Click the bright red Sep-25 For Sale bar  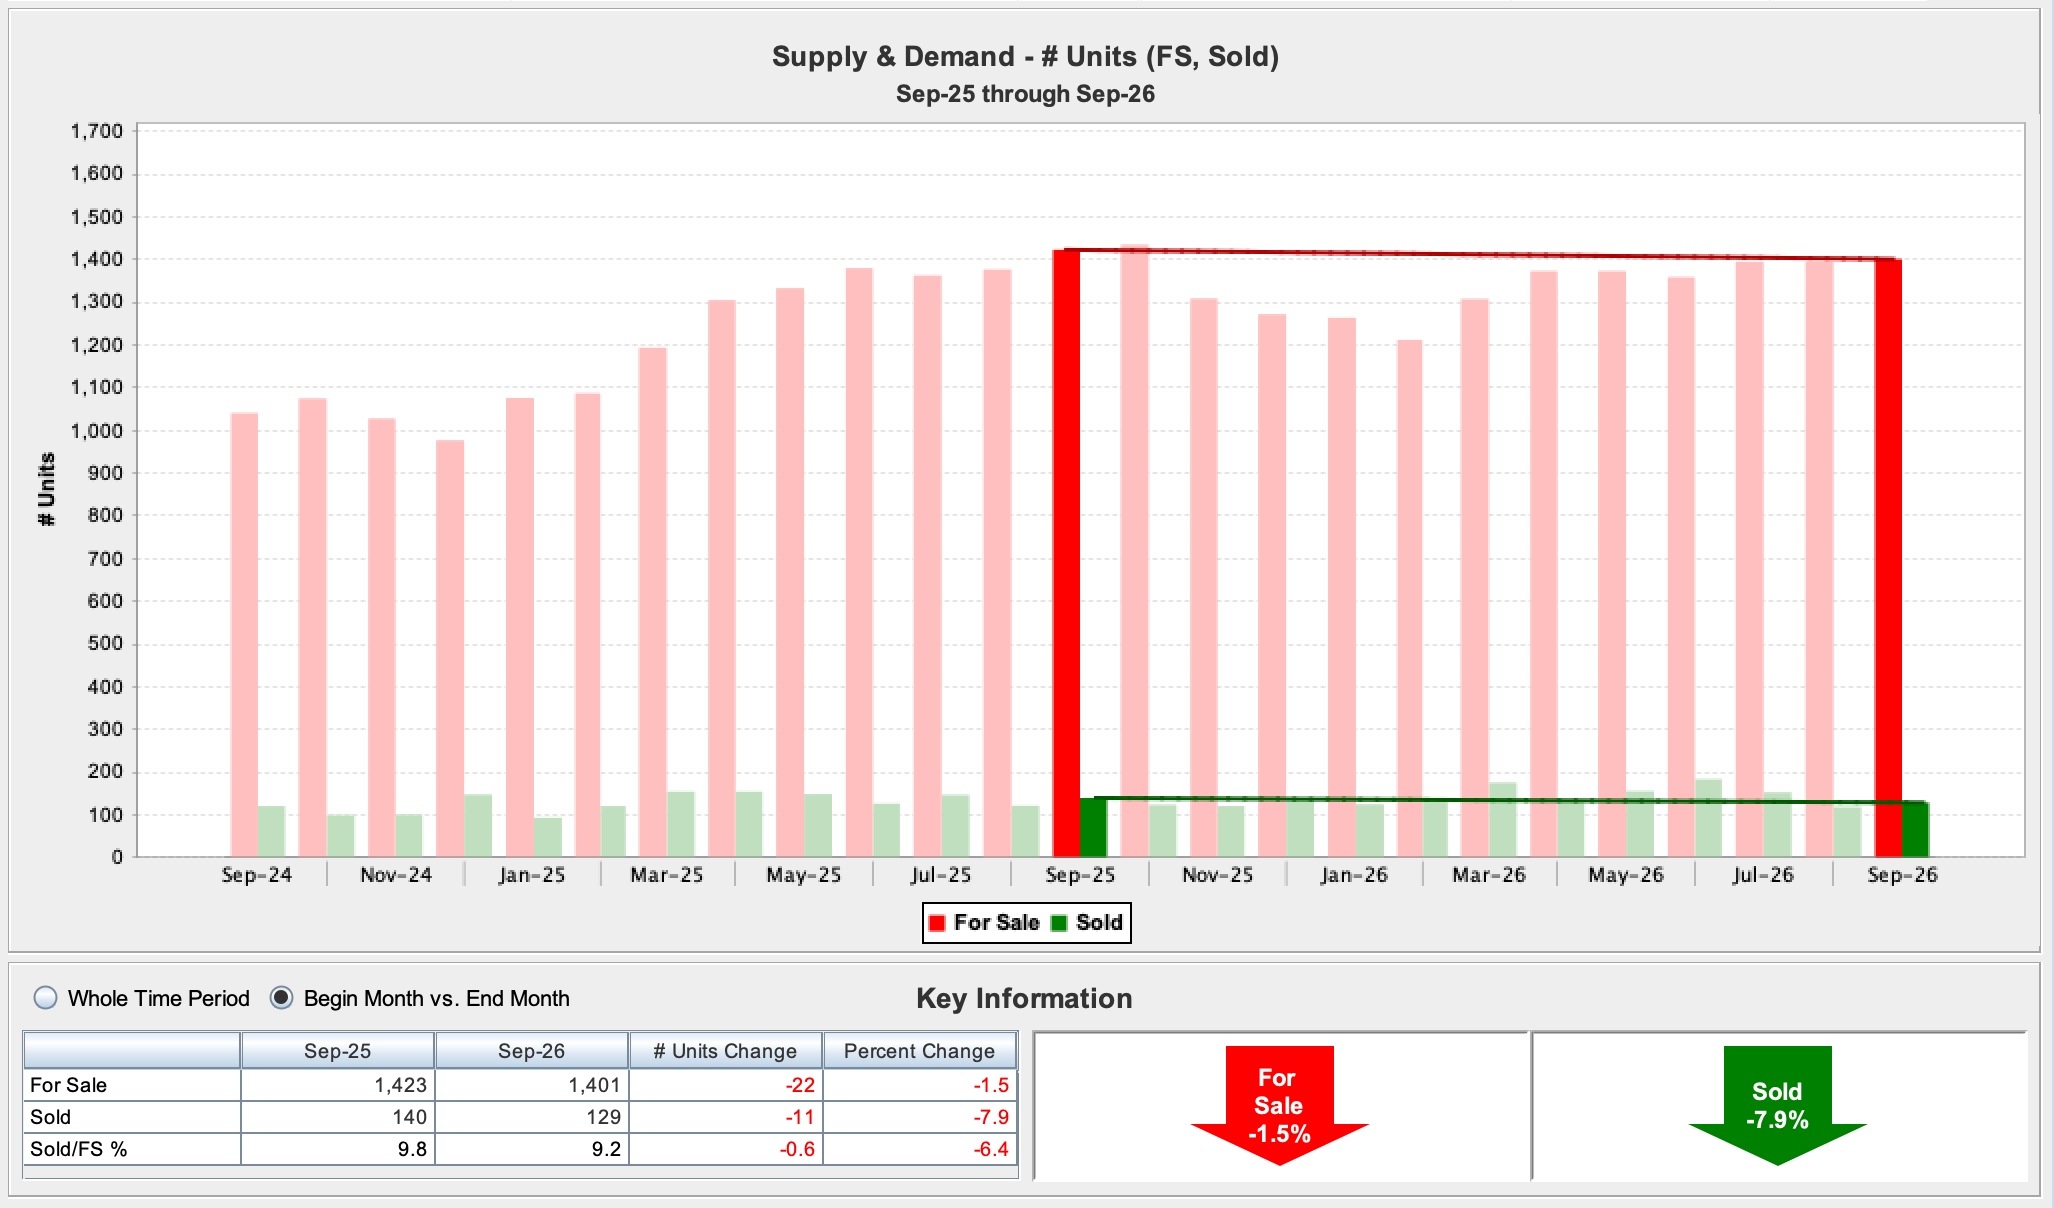coord(1066,553)
